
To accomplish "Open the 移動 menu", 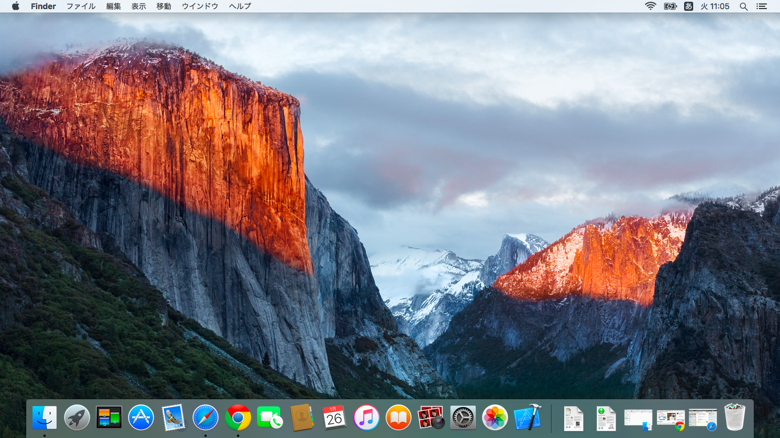I will coord(164,6).
